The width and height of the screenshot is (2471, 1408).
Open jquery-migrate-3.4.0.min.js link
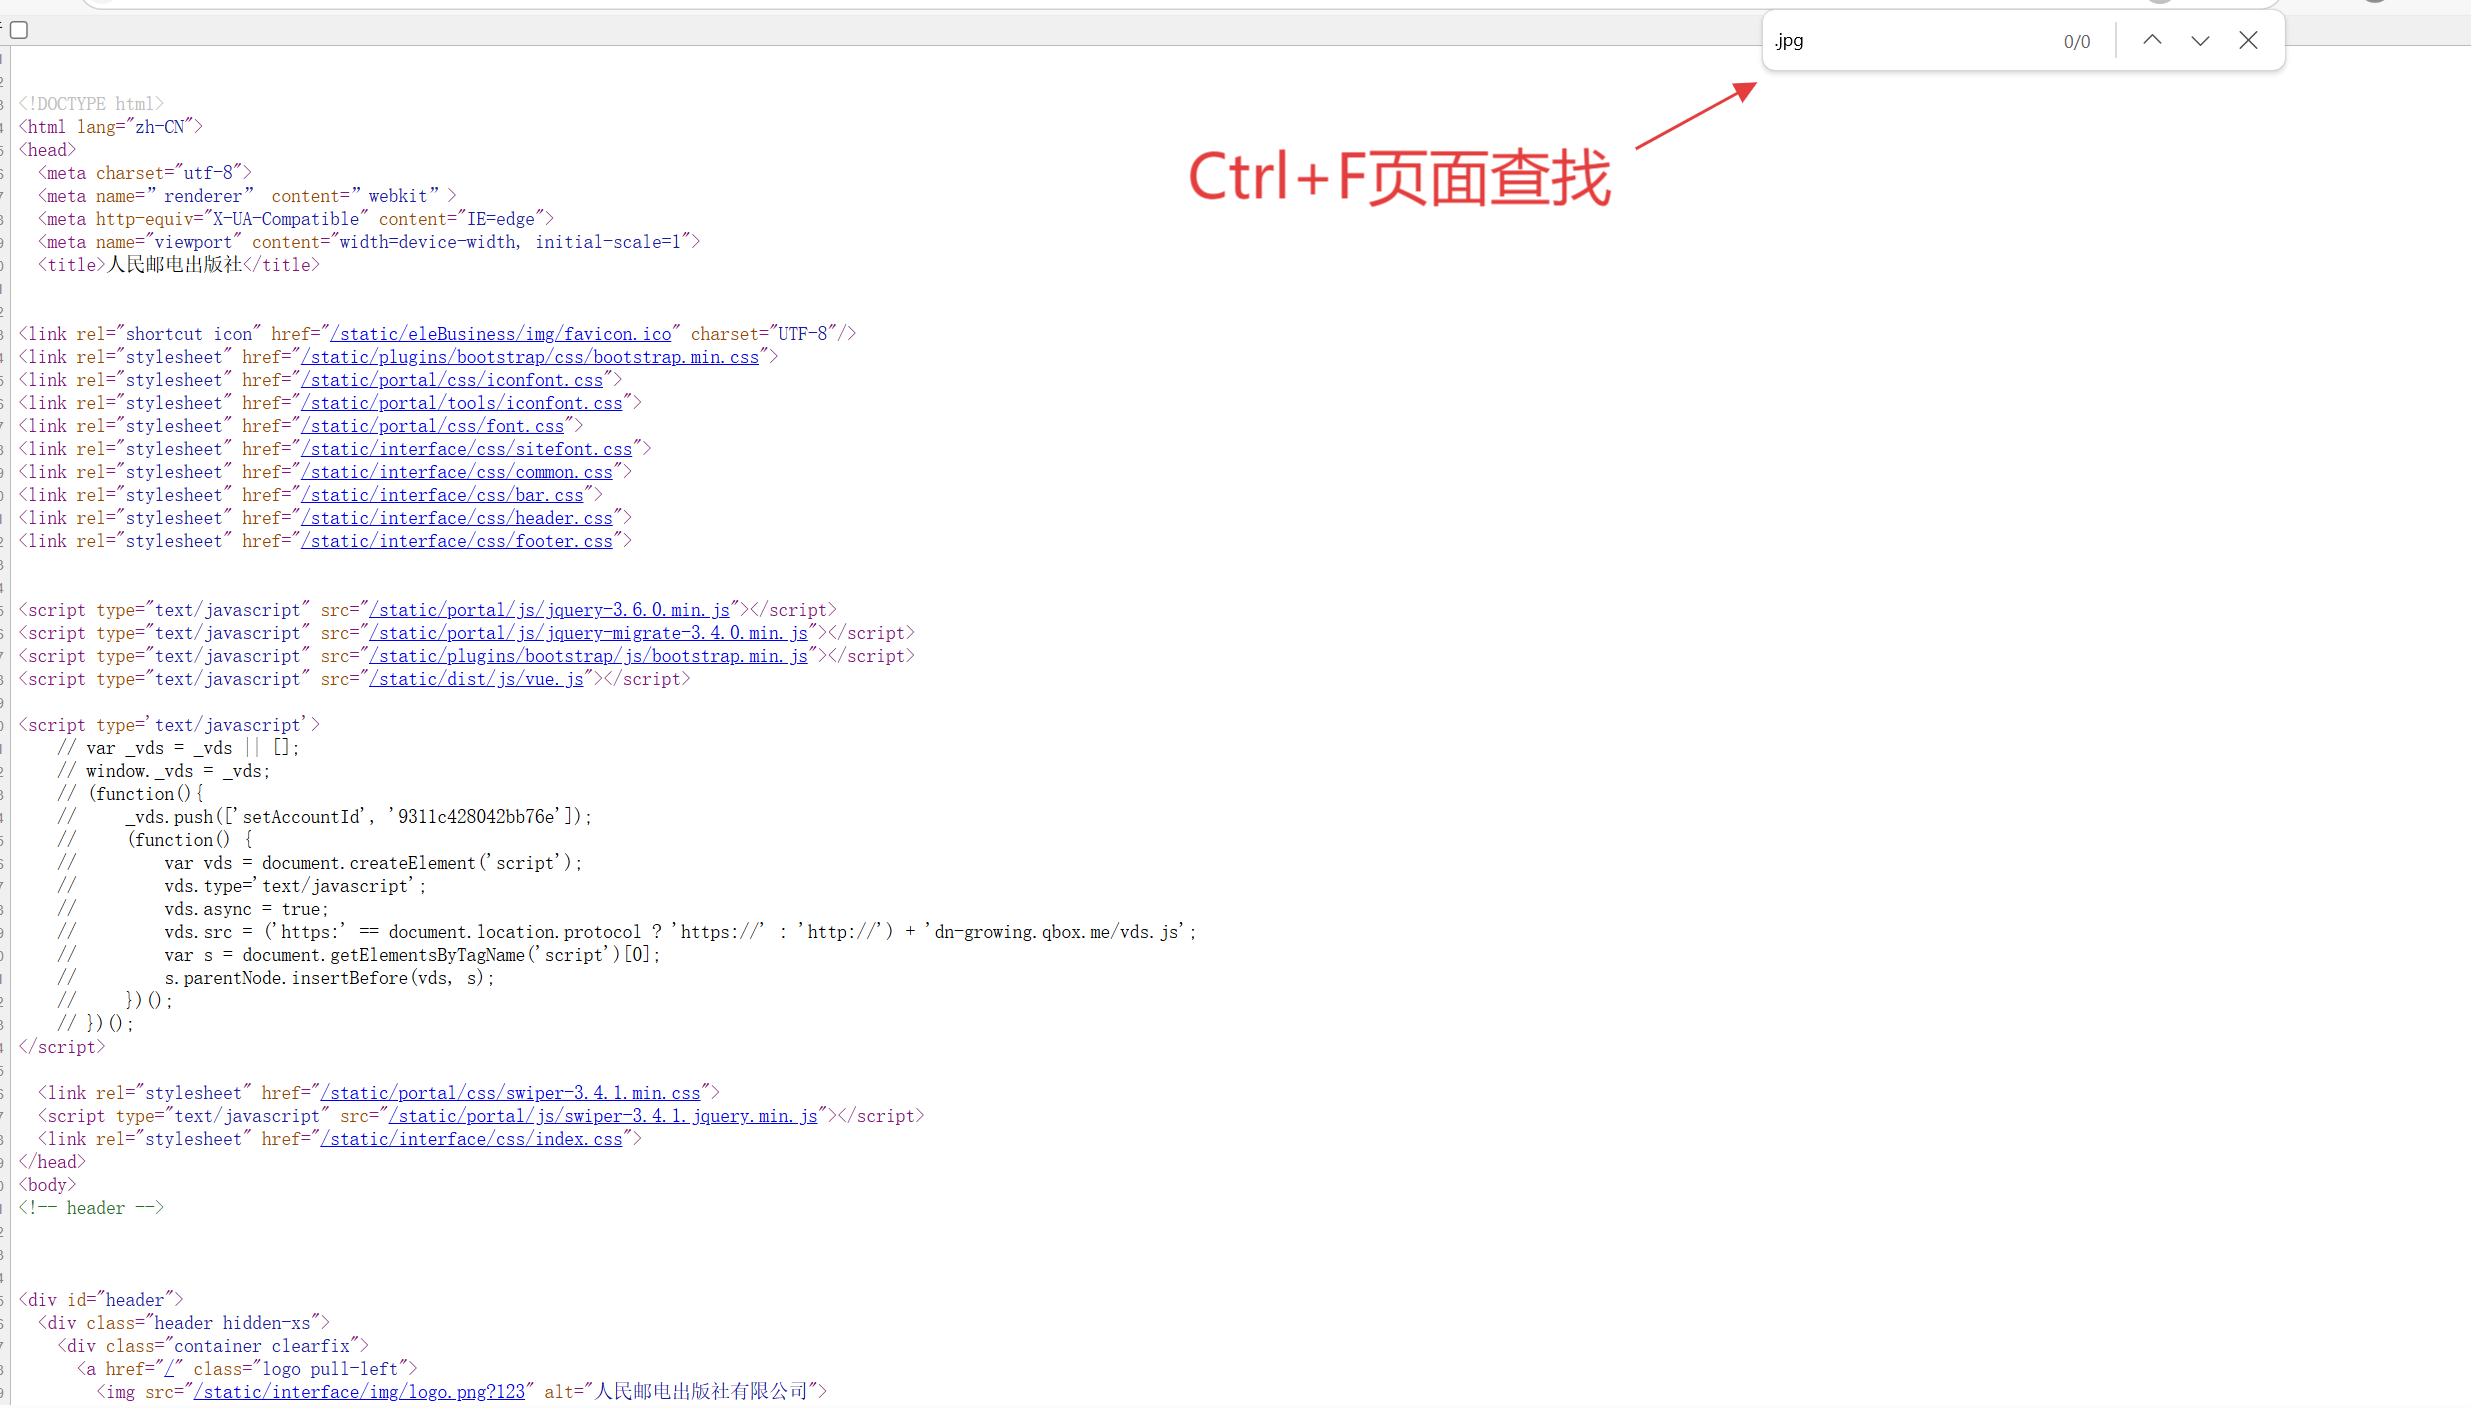point(589,633)
